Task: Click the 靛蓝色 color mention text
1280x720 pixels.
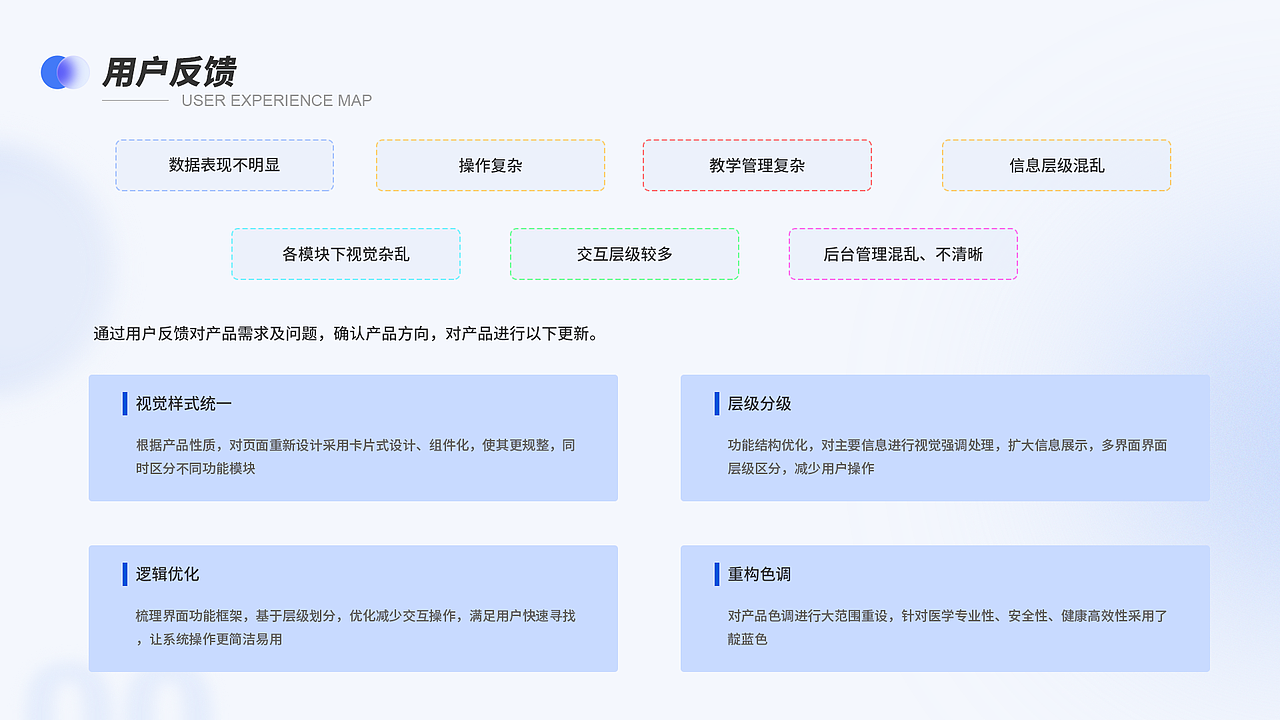Action: click(746, 638)
